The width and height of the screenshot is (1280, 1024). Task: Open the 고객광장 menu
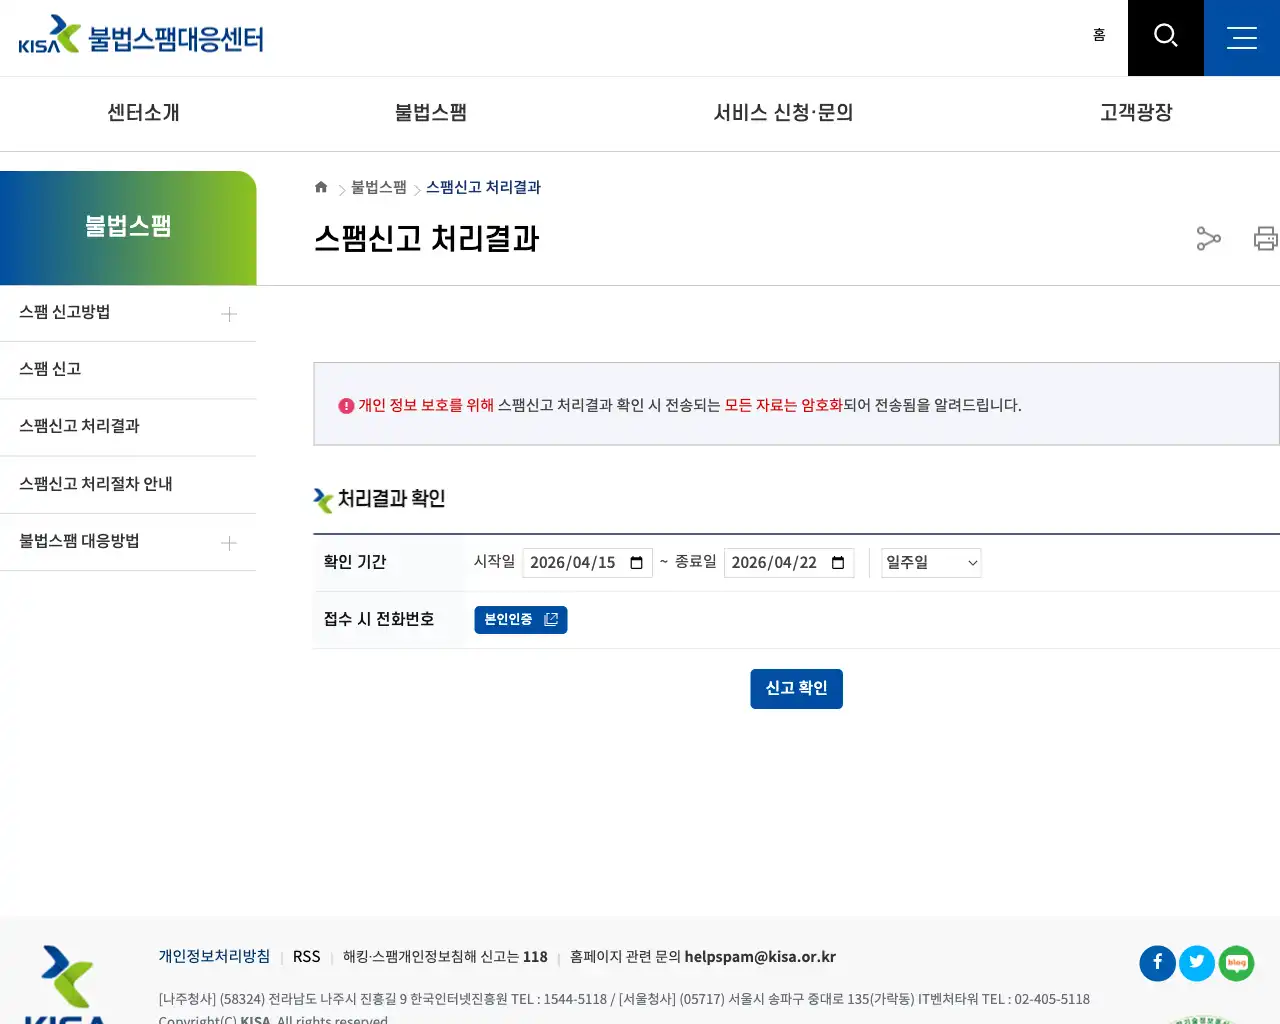(1135, 113)
